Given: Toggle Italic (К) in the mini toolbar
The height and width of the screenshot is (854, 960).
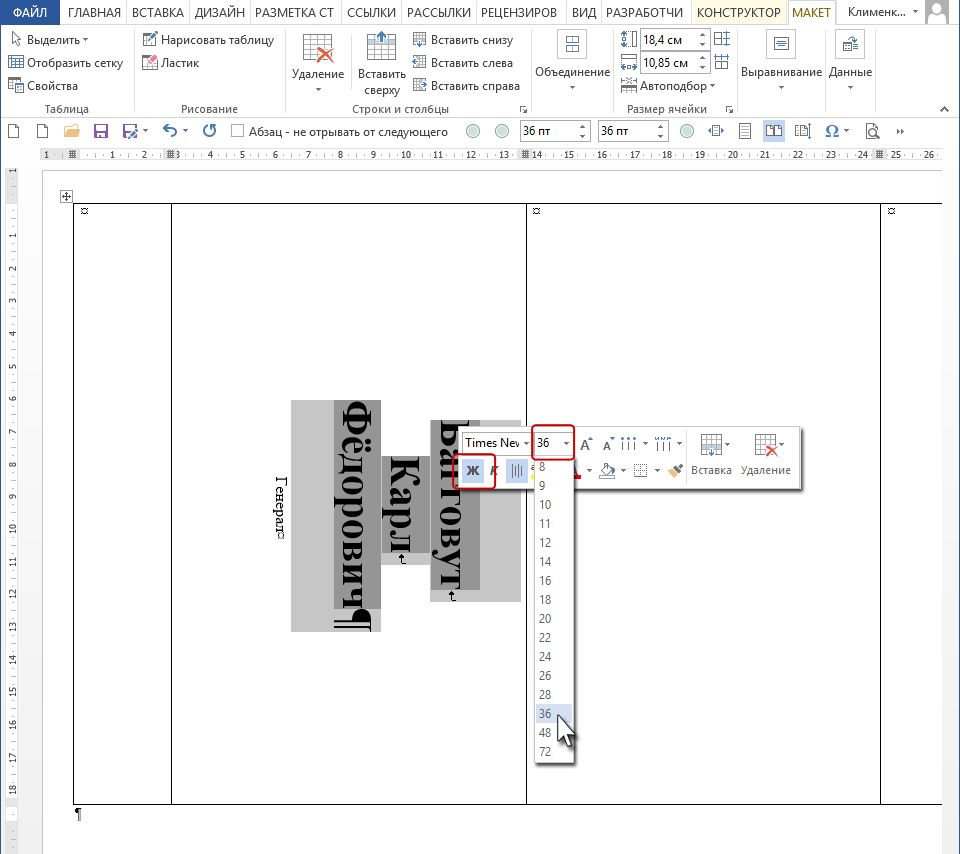Looking at the screenshot, I should [495, 470].
